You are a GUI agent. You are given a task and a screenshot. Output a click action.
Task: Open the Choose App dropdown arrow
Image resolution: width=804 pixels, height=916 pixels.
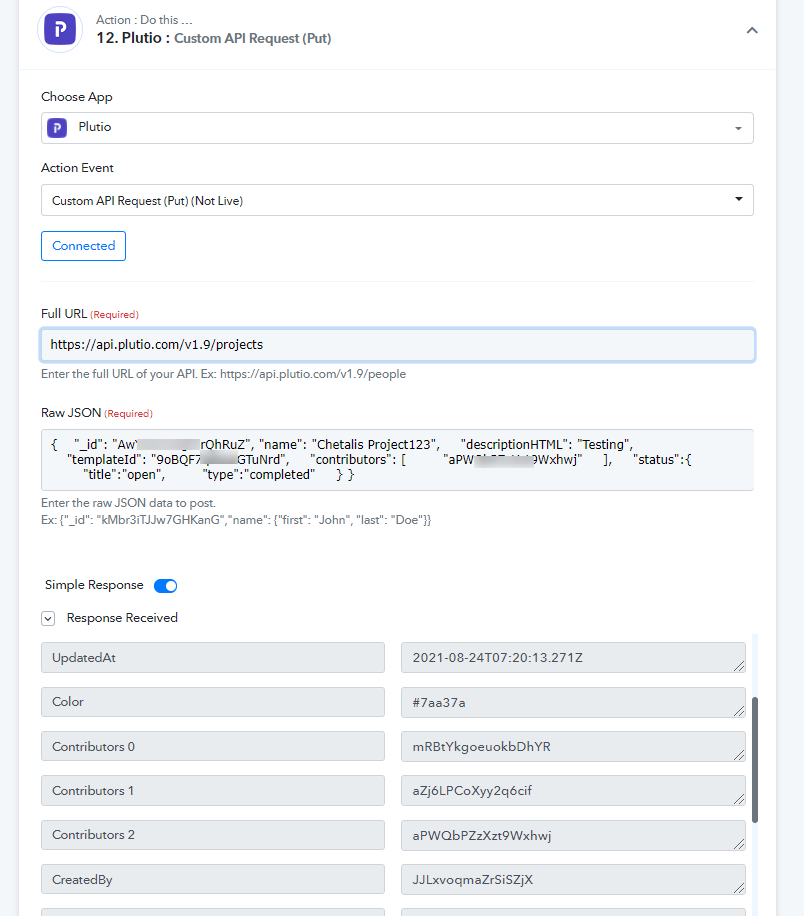(x=739, y=128)
